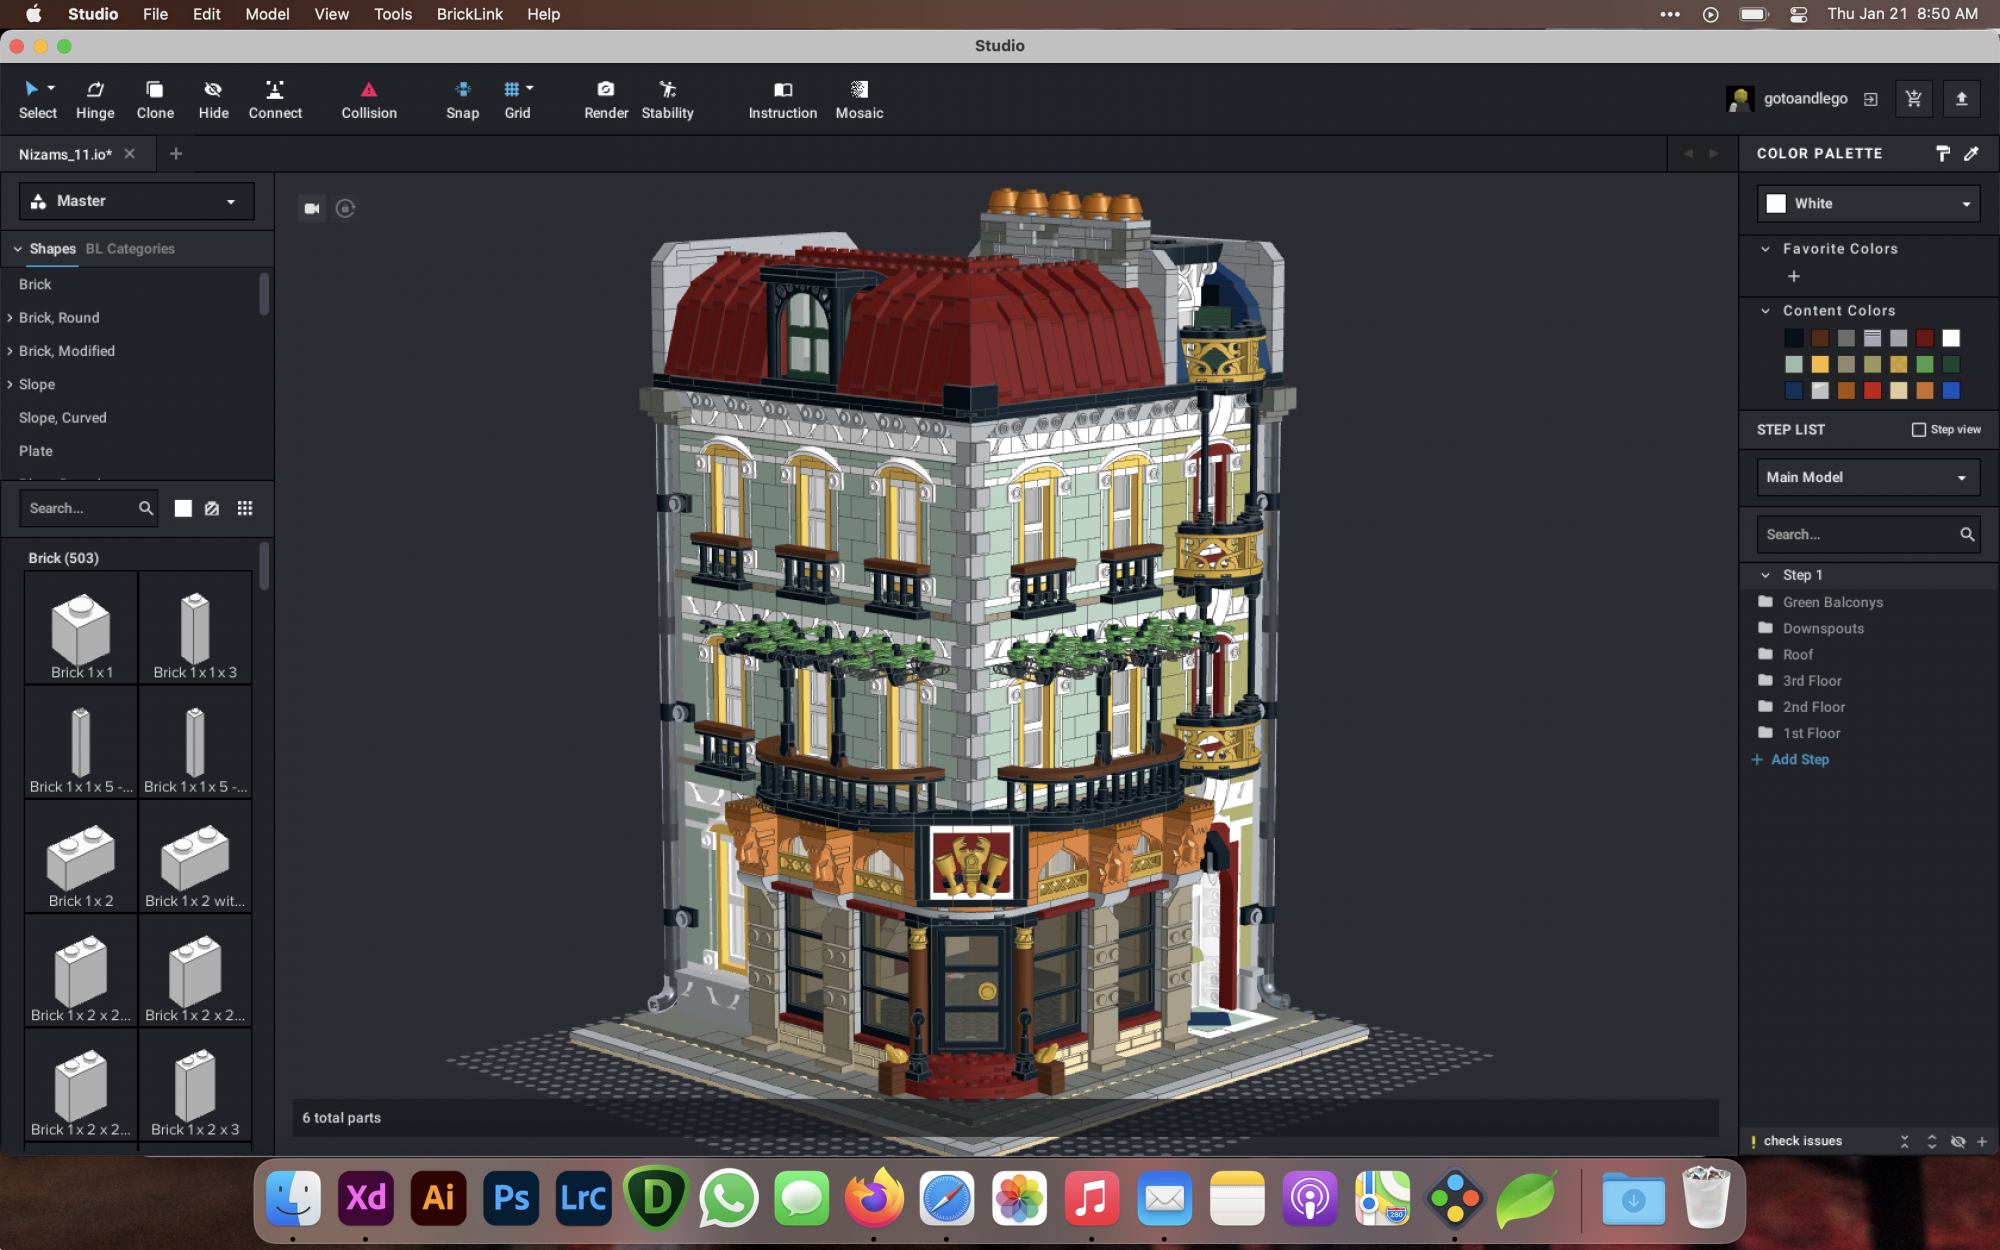Select the Hinge tool
2000x1250 pixels.
click(95, 99)
